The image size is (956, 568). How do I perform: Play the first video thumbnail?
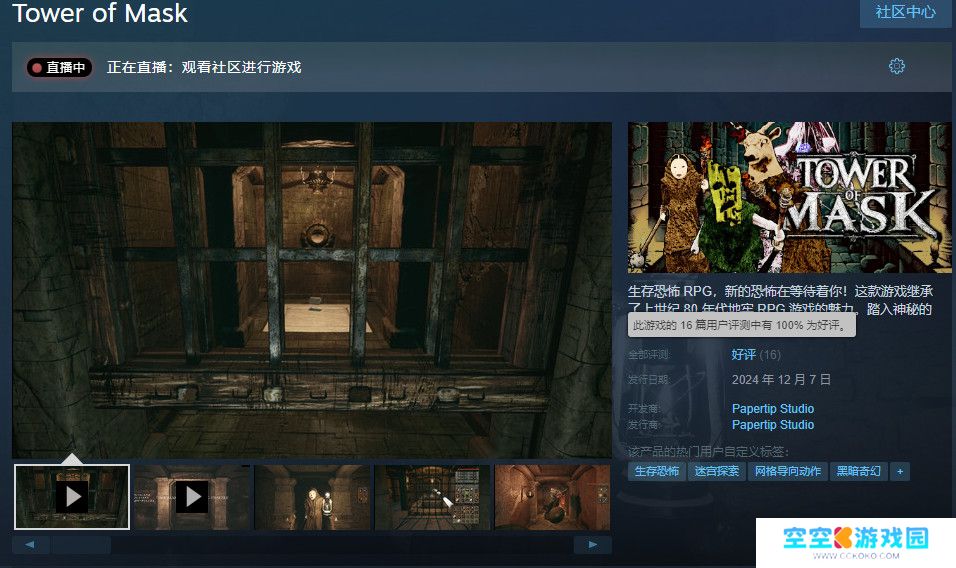72,497
